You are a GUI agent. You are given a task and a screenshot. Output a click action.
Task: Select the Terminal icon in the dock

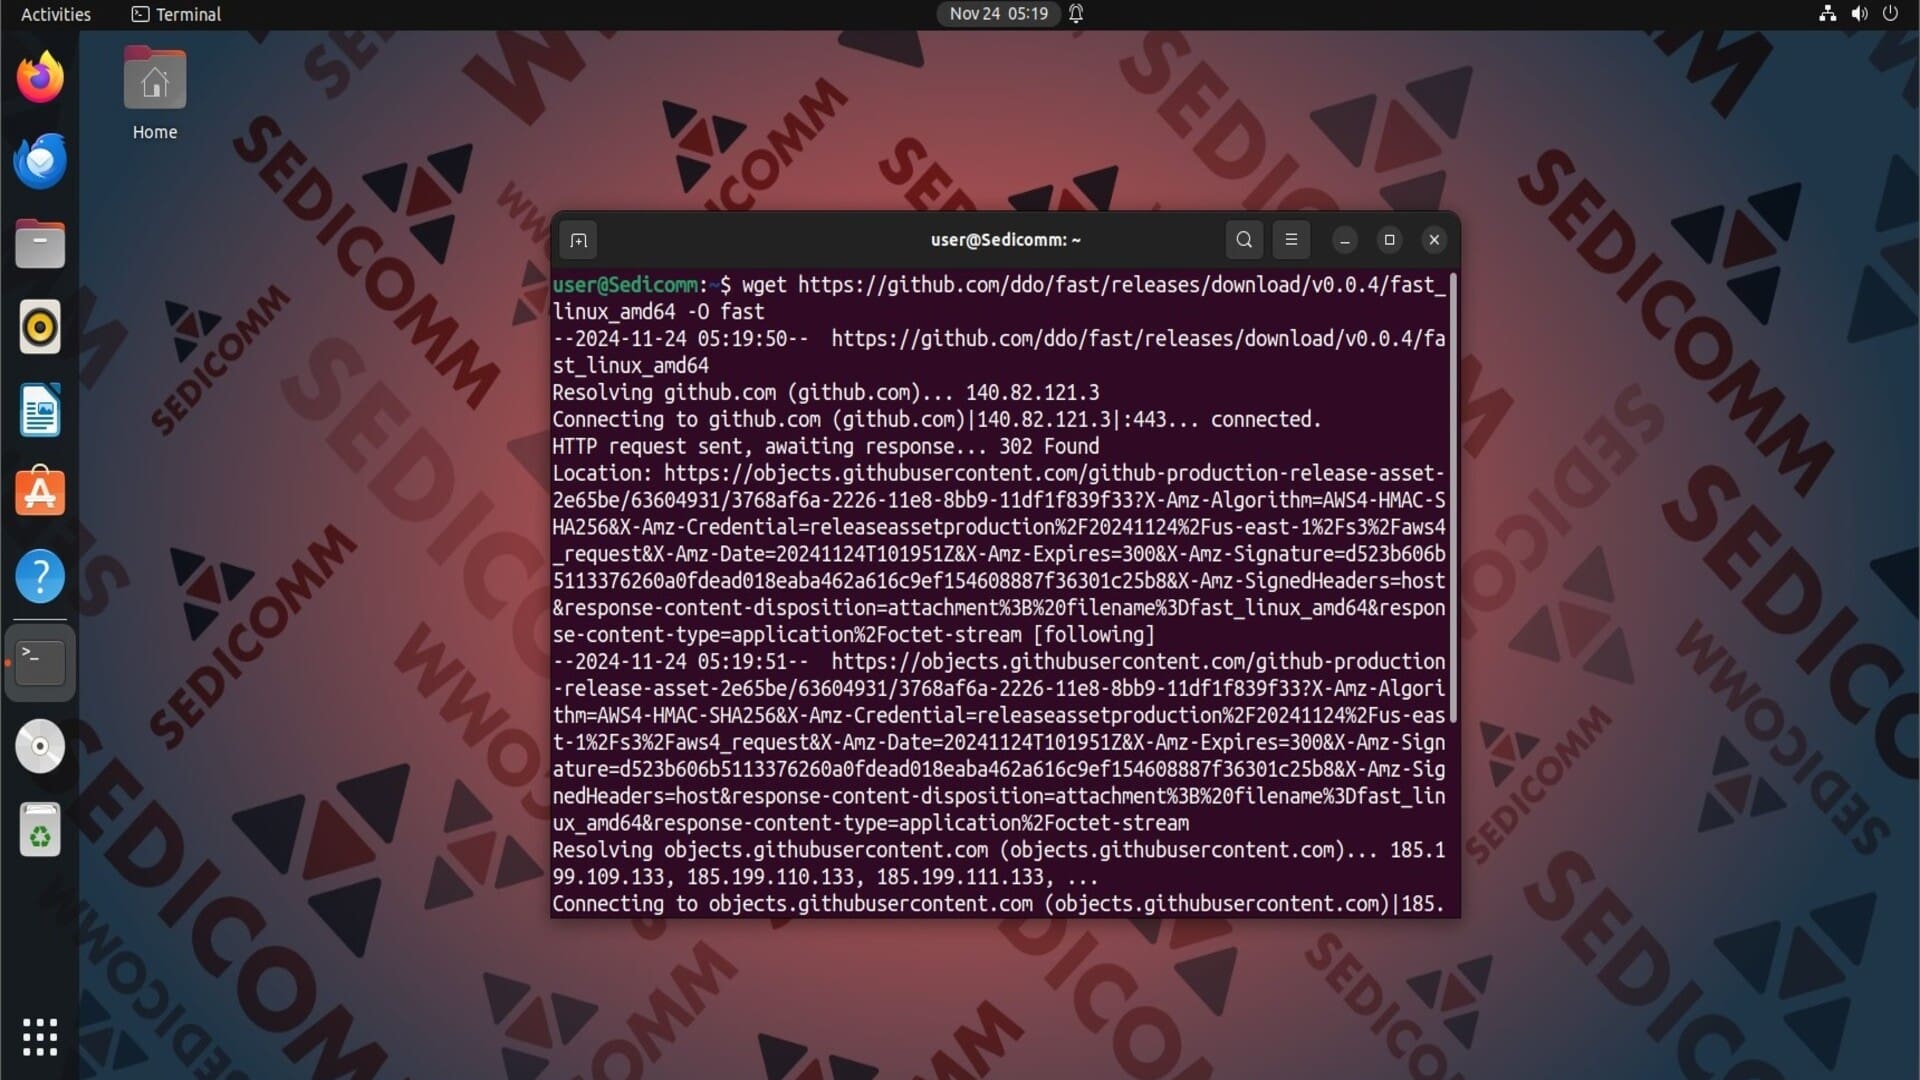click(40, 662)
